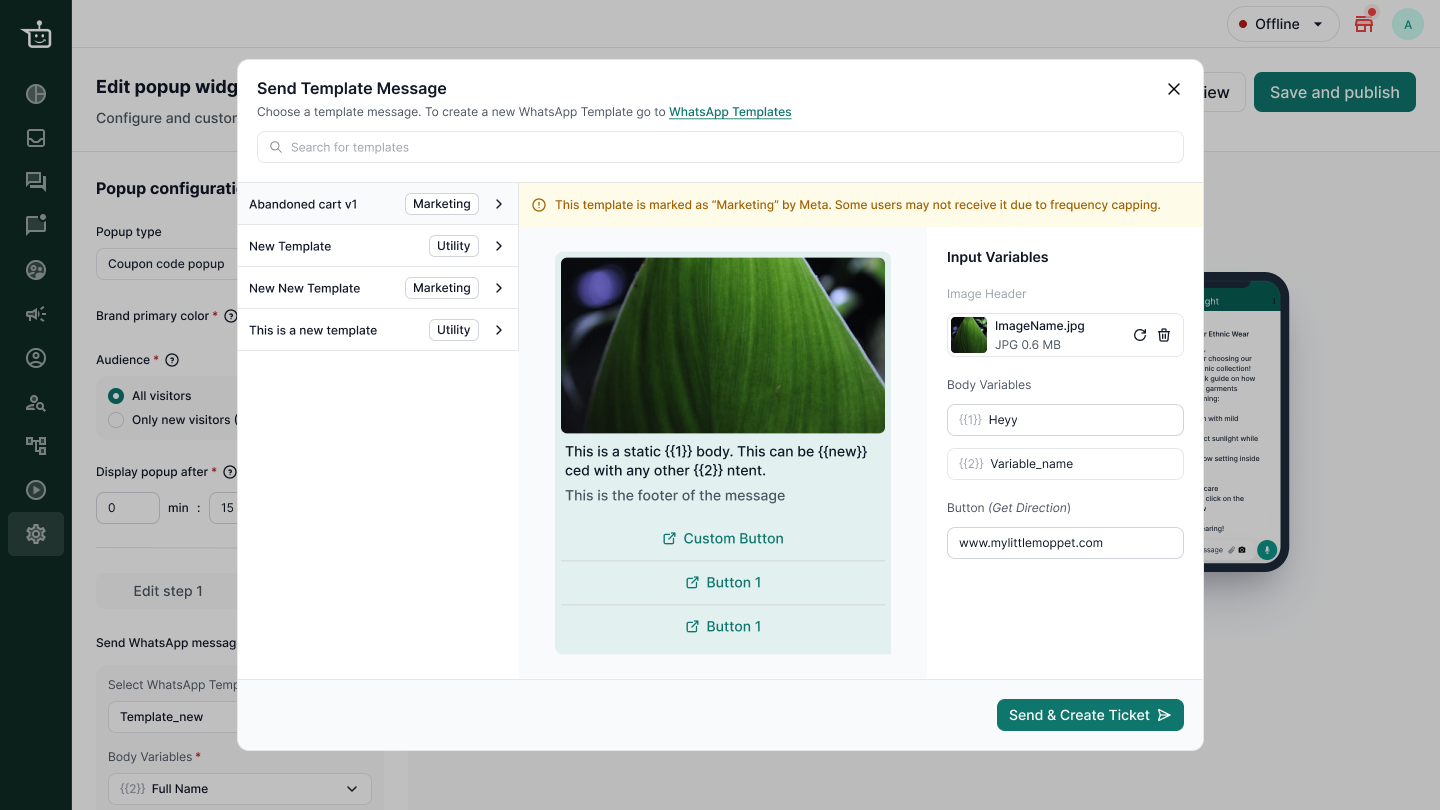Open the megaphone campaigns icon in sidebar
The image size is (1440, 810).
(36, 314)
